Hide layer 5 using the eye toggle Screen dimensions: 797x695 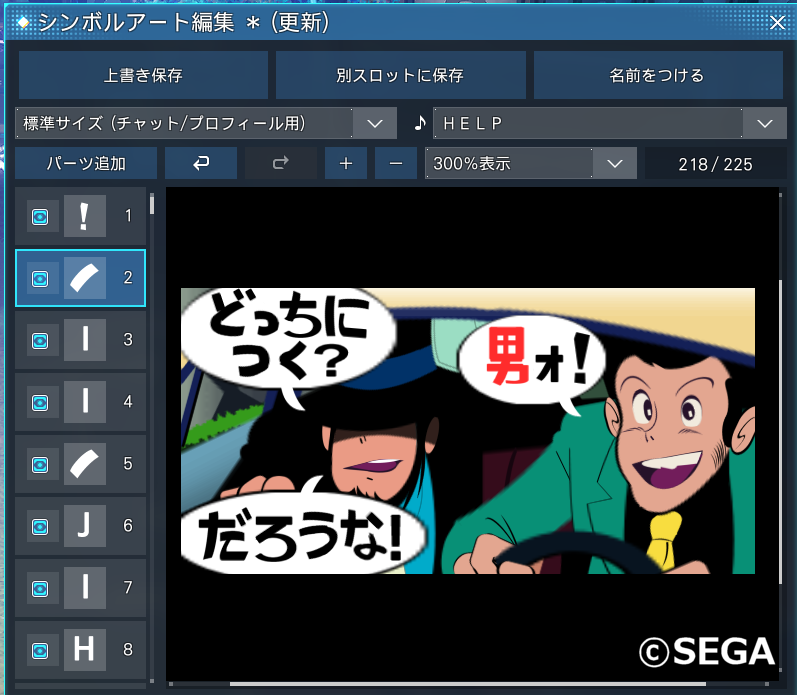click(41, 465)
